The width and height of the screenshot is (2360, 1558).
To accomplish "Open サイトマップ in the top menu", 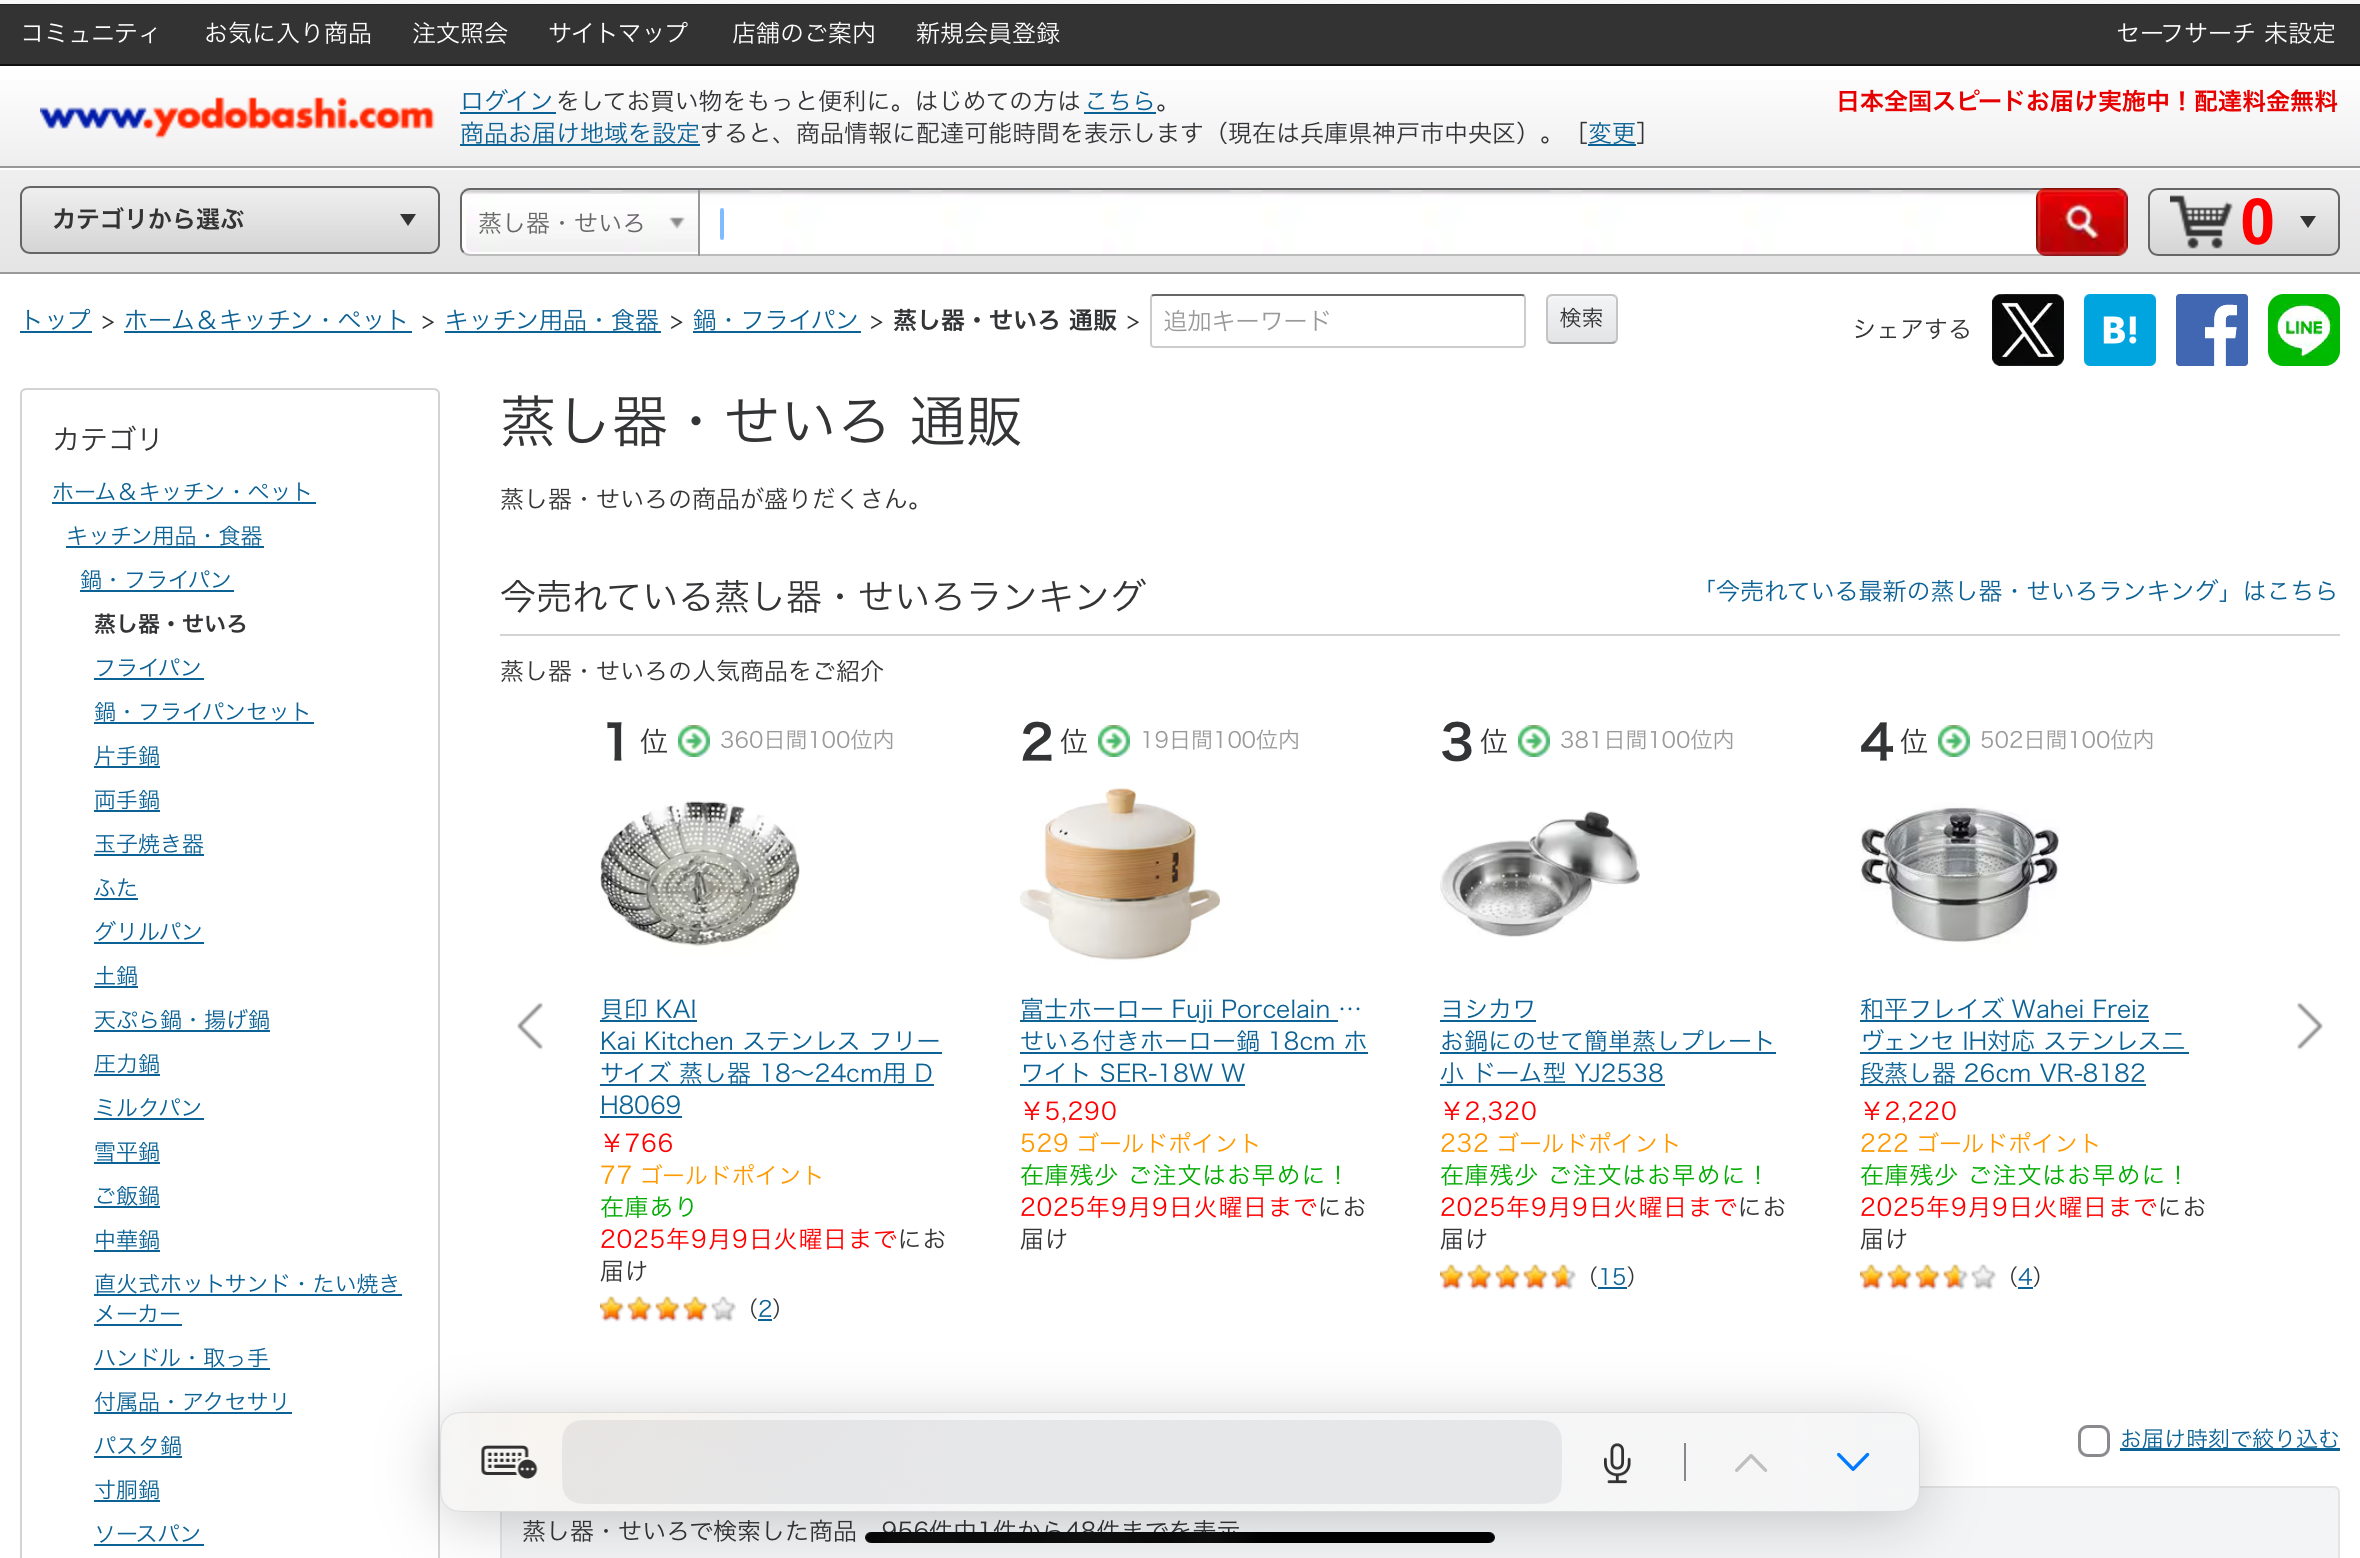I will (619, 33).
